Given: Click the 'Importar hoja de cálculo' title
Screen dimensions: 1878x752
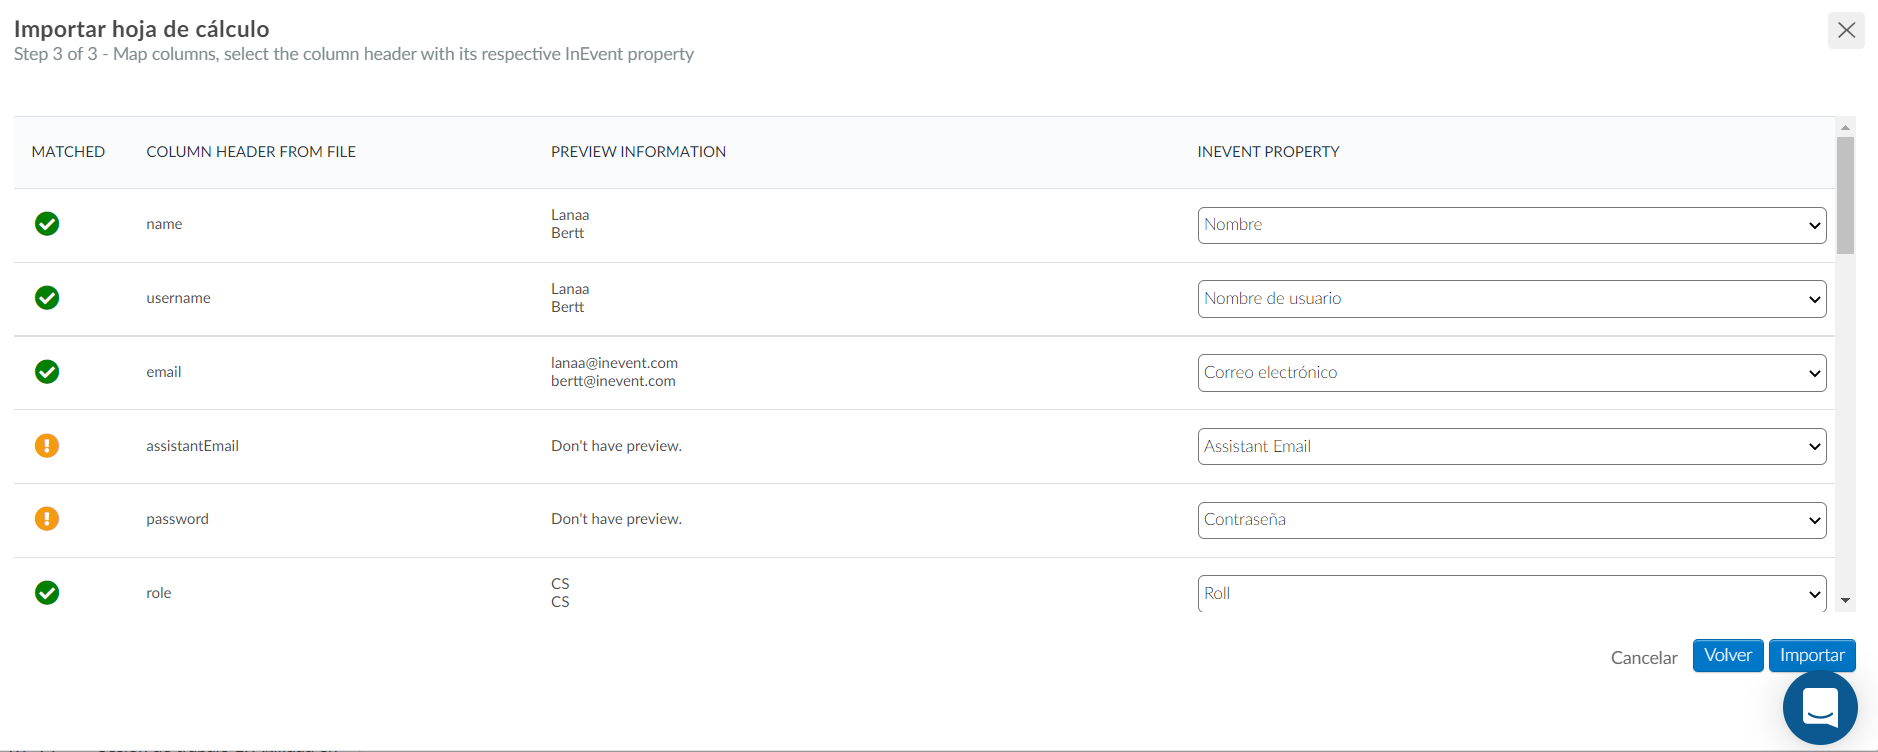Looking at the screenshot, I should (x=142, y=29).
